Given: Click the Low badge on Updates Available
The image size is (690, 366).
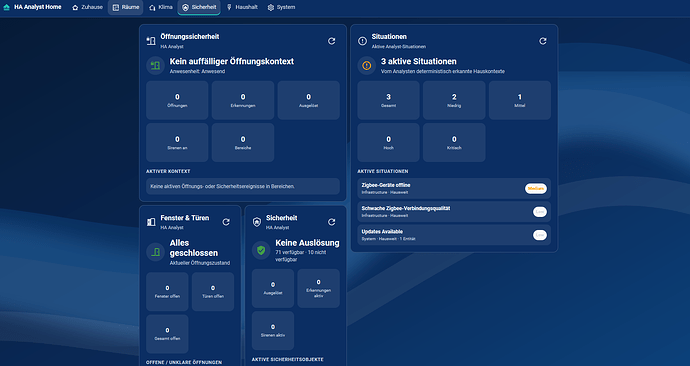Looking at the screenshot, I should pos(540,235).
